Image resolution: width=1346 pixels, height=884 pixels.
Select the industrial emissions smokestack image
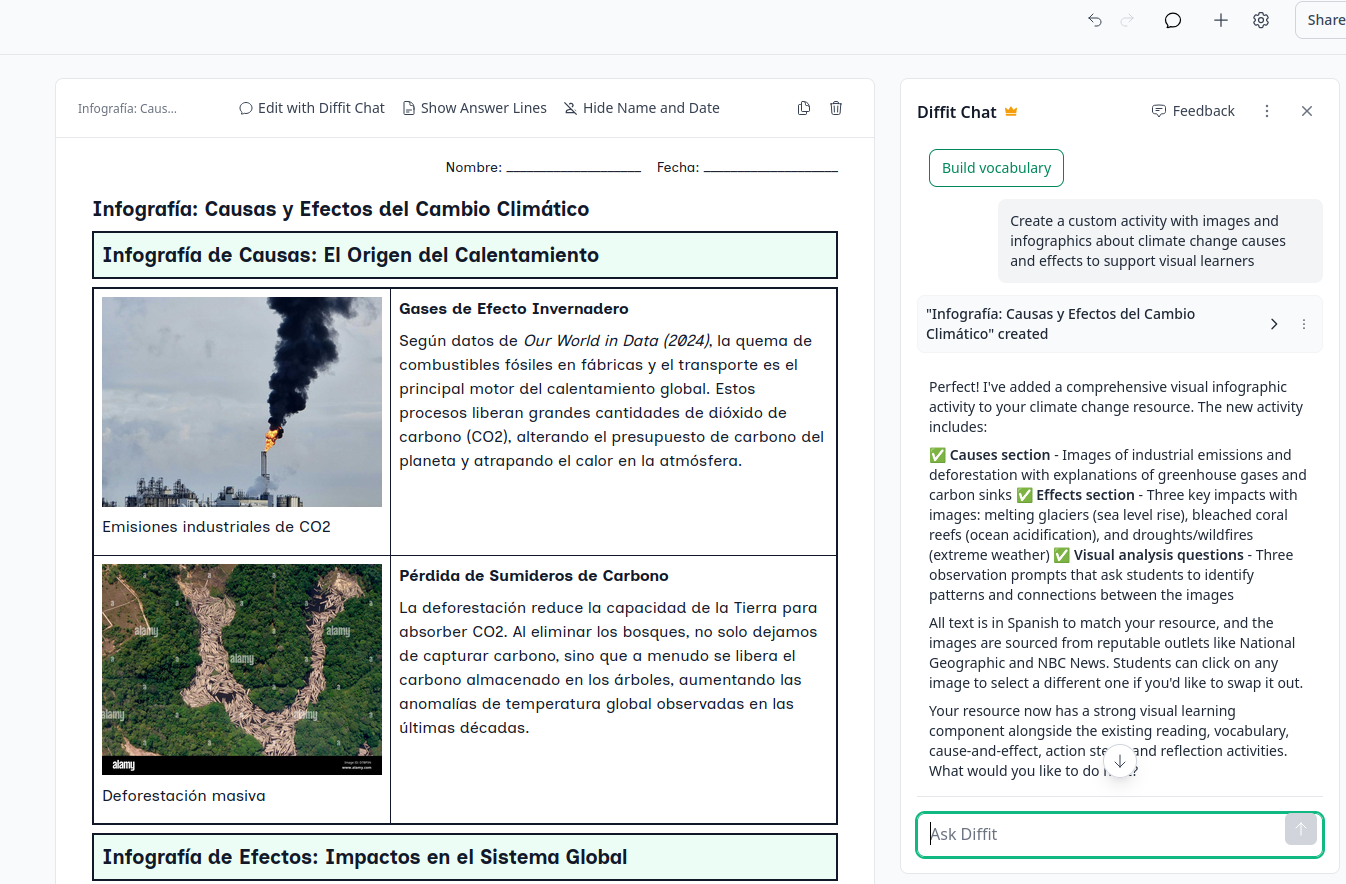point(242,402)
